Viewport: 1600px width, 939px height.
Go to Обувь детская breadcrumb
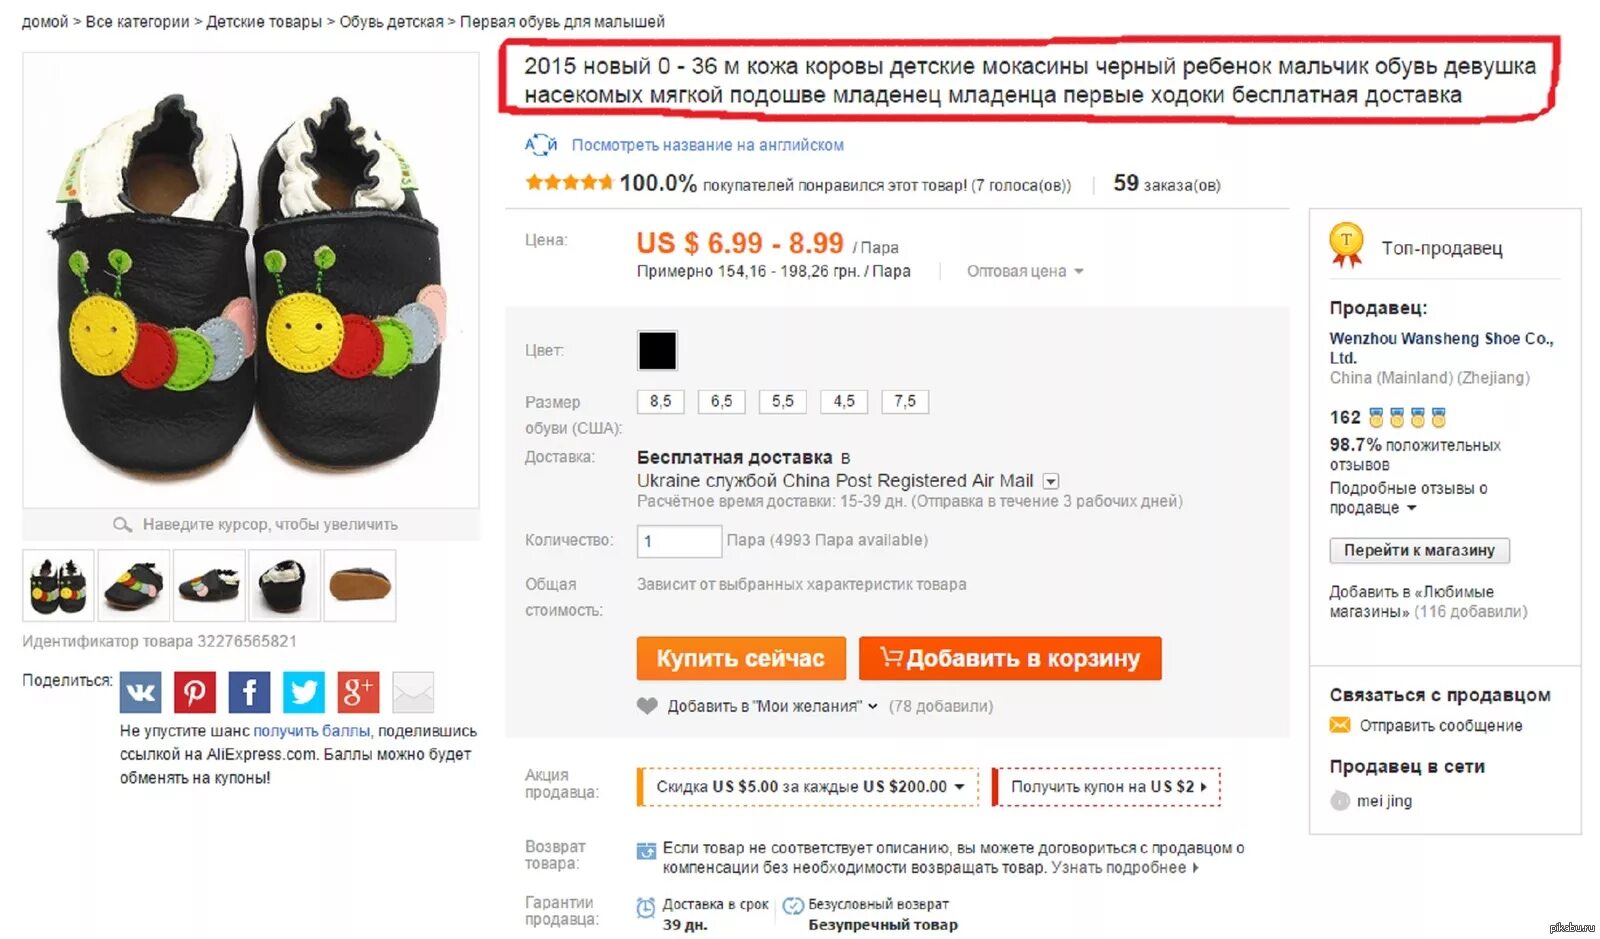click(x=391, y=22)
